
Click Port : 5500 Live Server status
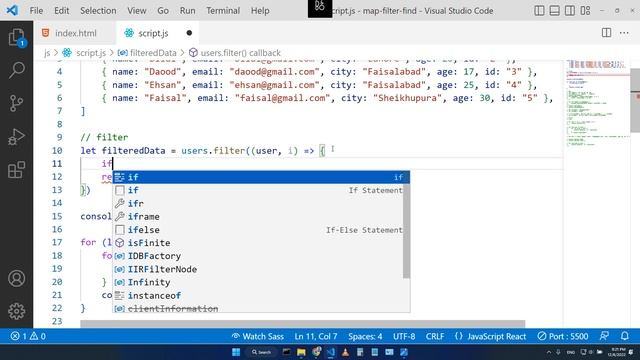click(563, 336)
